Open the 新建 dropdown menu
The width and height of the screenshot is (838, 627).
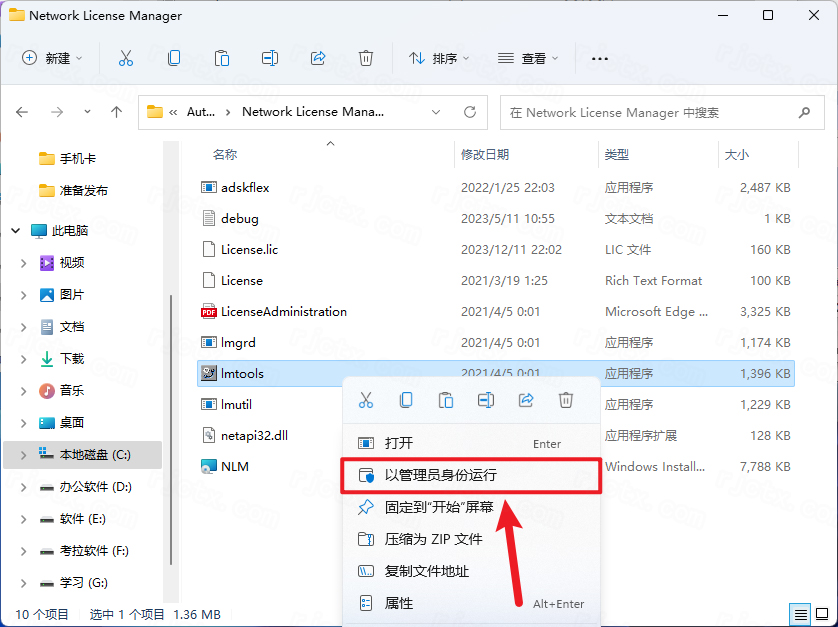(x=53, y=58)
